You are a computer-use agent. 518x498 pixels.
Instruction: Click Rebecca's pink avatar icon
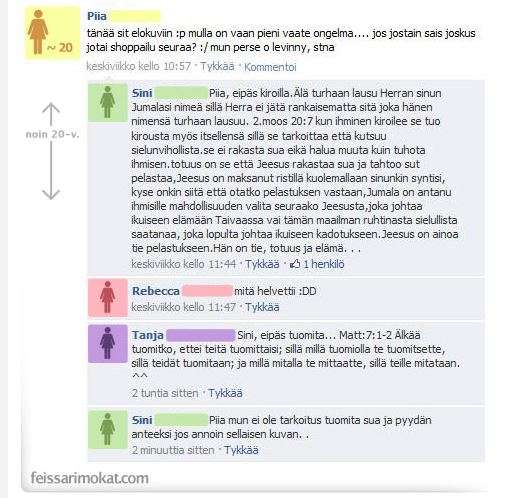pos(108,297)
